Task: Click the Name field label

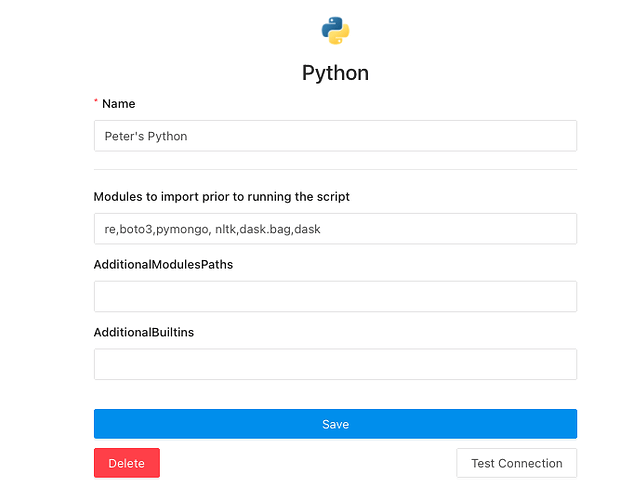Action: (118, 104)
